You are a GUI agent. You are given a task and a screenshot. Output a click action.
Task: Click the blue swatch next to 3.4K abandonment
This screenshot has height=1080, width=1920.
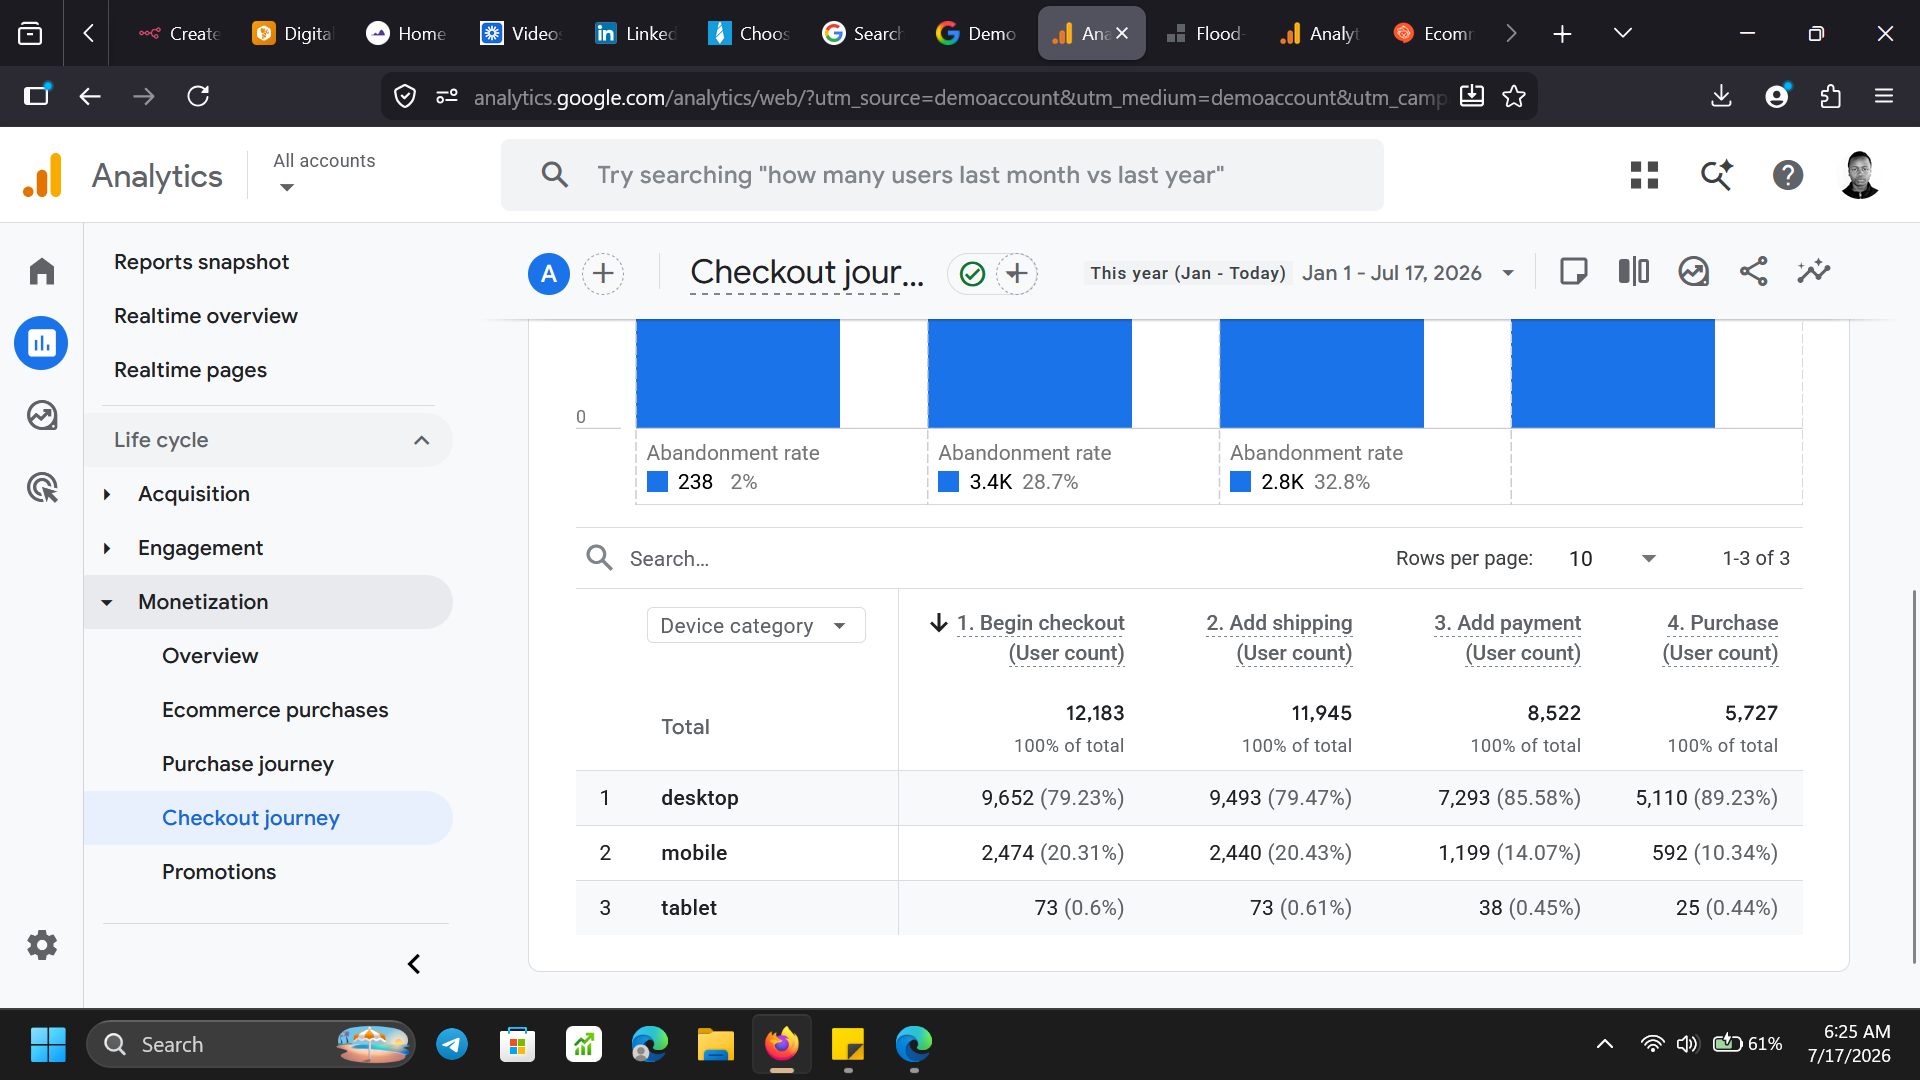coord(949,482)
